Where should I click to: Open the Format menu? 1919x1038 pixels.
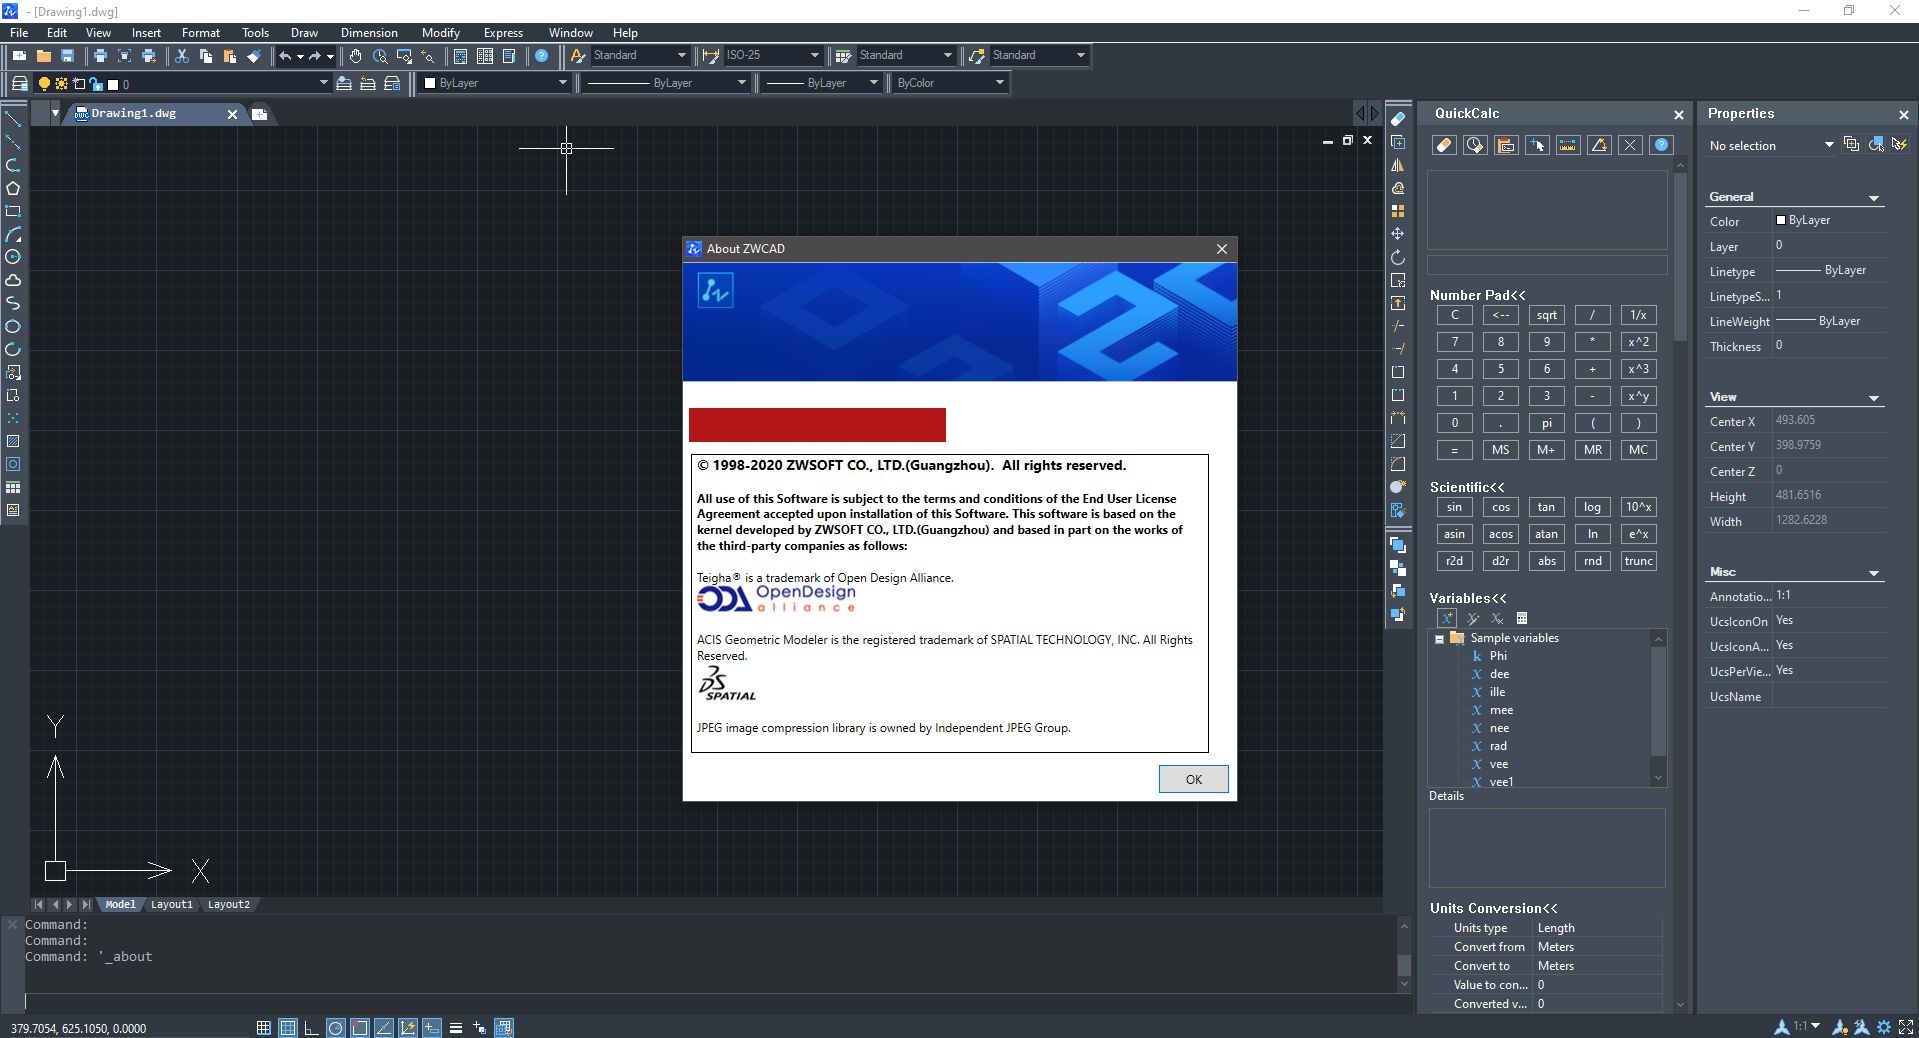(x=201, y=33)
